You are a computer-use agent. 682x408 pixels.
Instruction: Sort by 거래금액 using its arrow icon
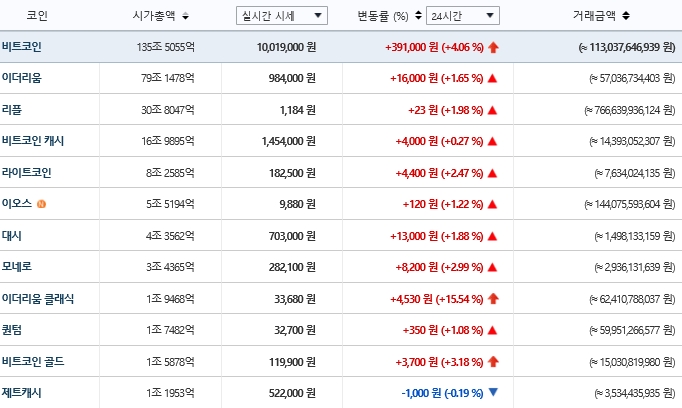click(626, 16)
